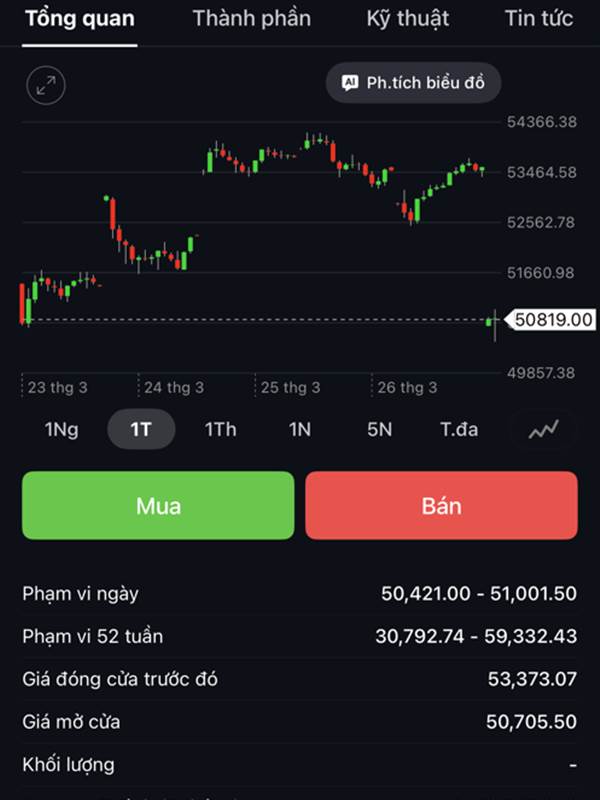
Task: Choose T.đa maximum period
Action: [459, 429]
